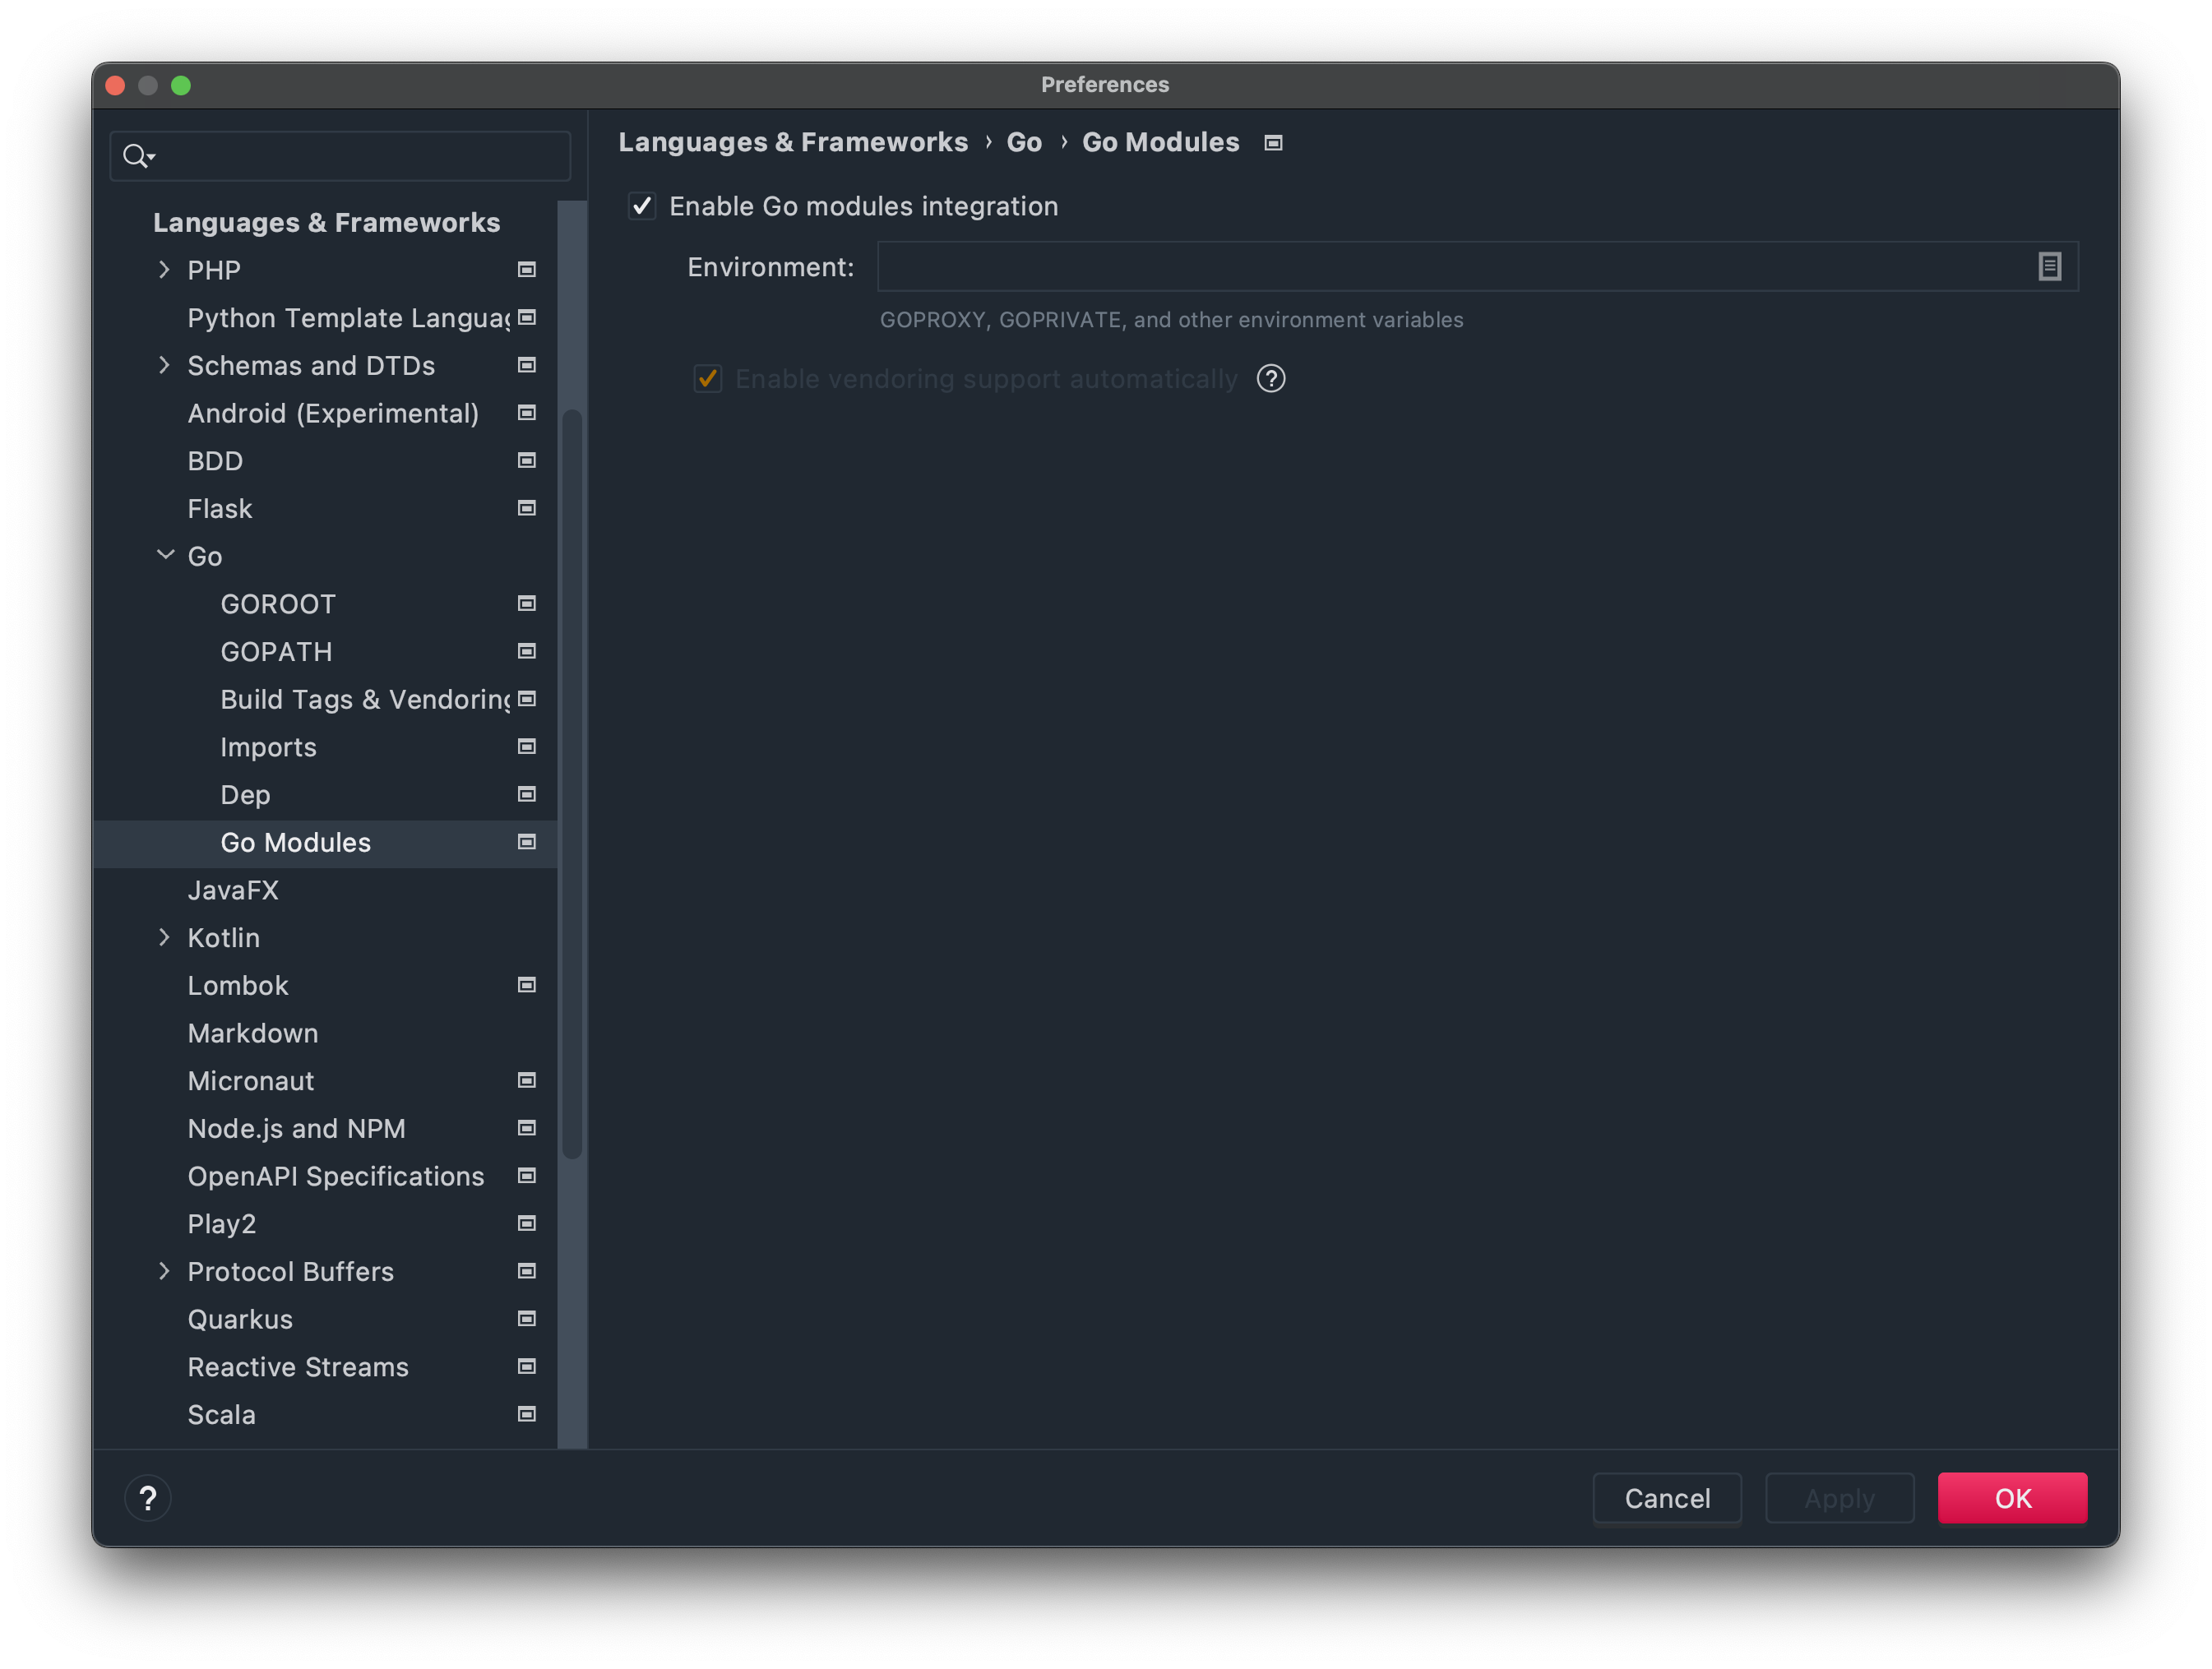Click the Environment input field
The image size is (2212, 1669).
click(1450, 267)
